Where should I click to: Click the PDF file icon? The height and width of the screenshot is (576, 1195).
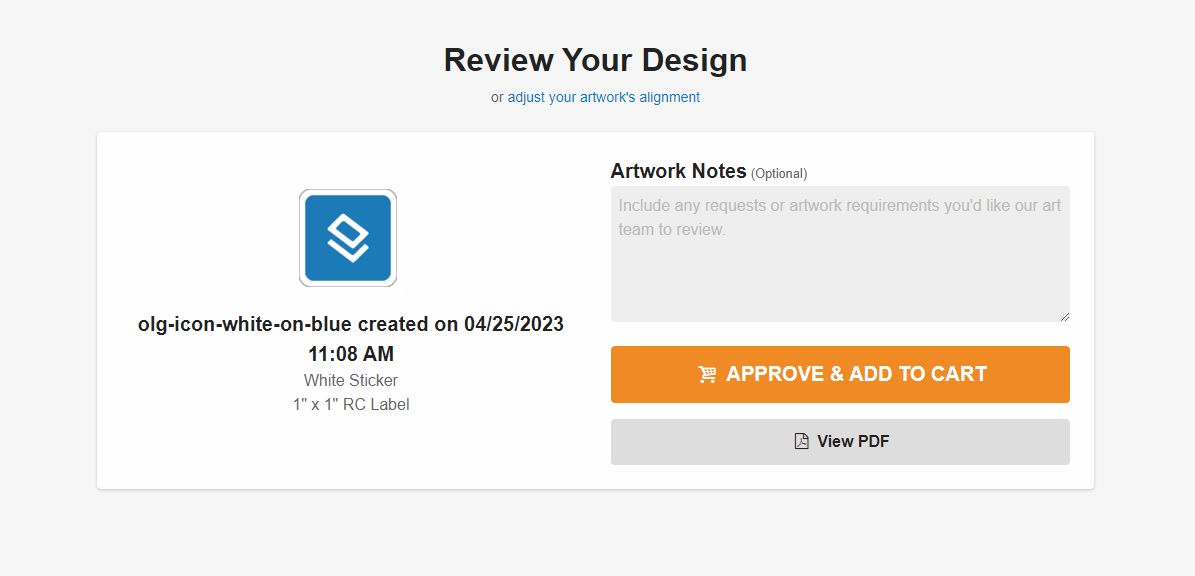[801, 441]
